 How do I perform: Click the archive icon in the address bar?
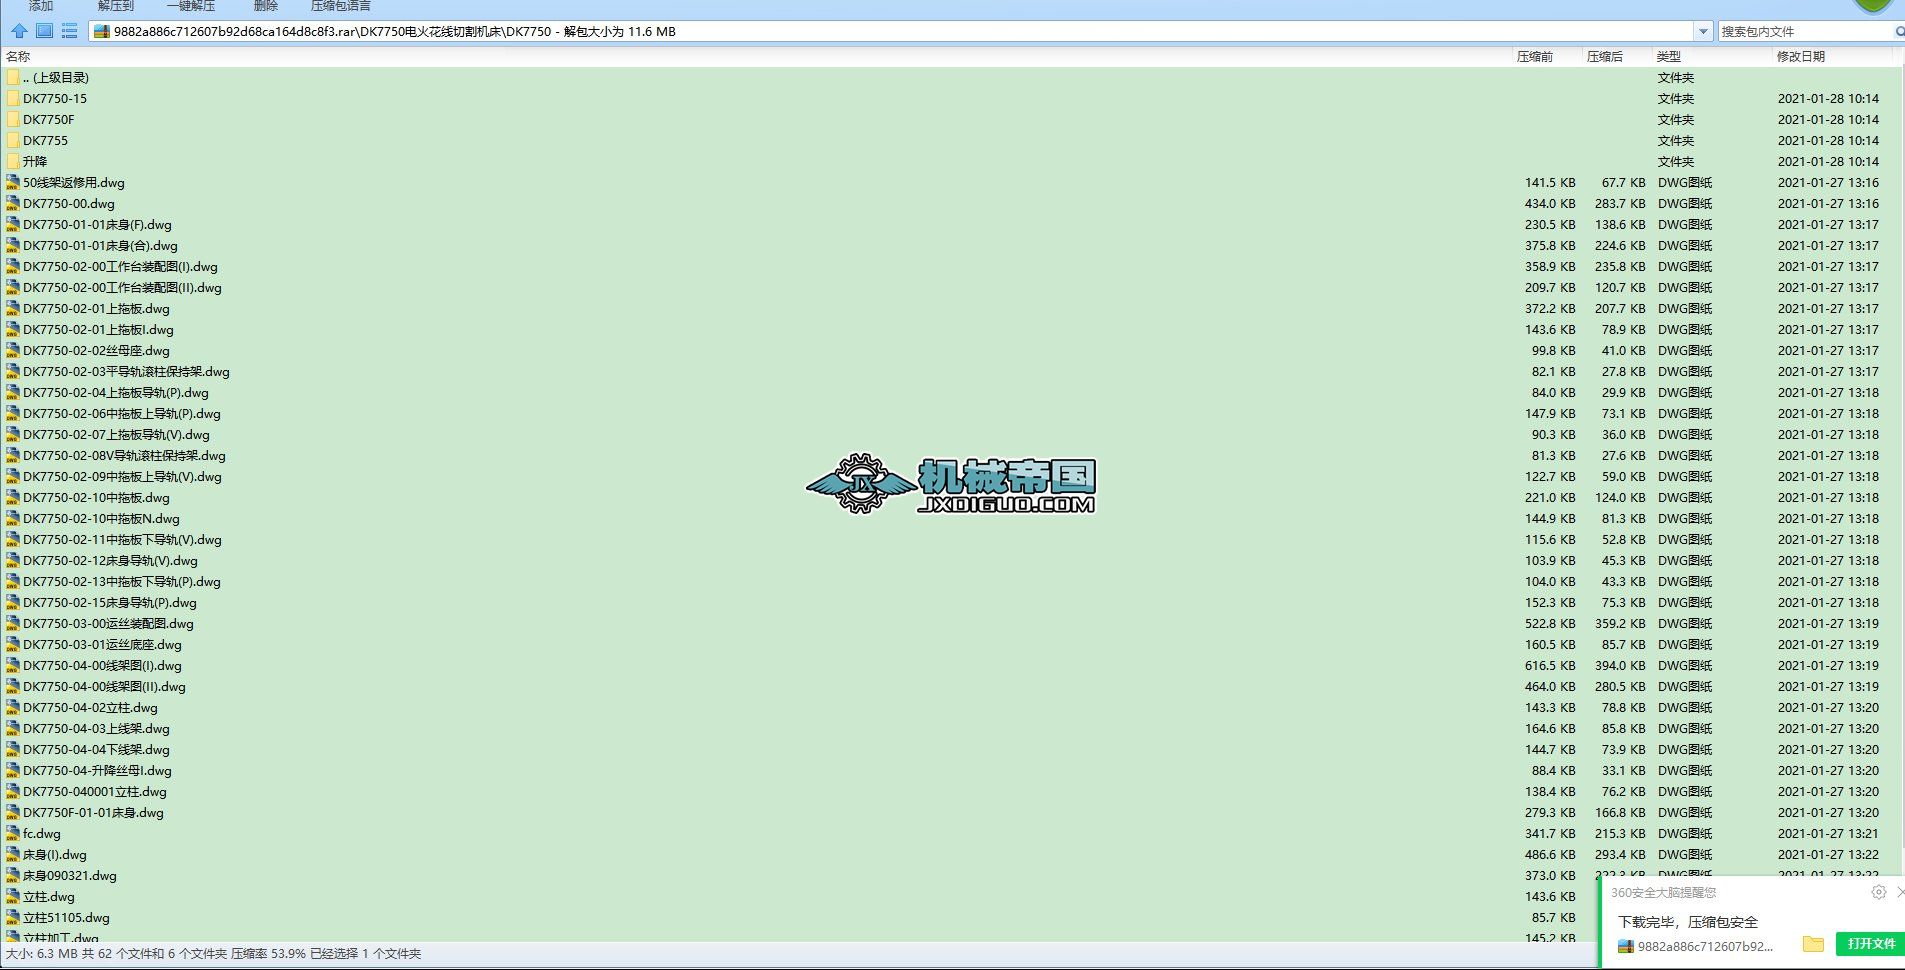pyautogui.click(x=101, y=31)
